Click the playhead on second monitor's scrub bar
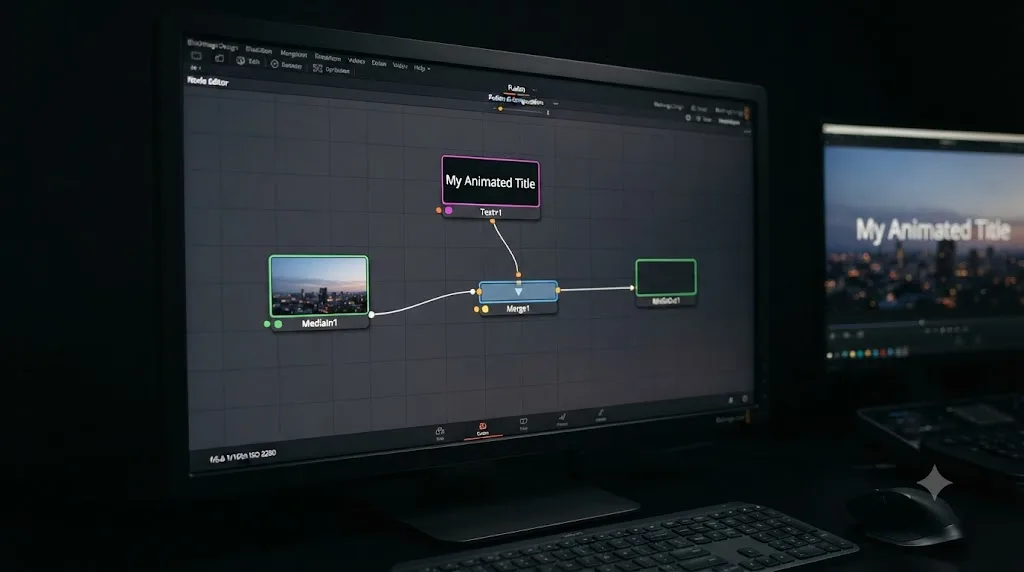The height and width of the screenshot is (572, 1024). coord(922,323)
